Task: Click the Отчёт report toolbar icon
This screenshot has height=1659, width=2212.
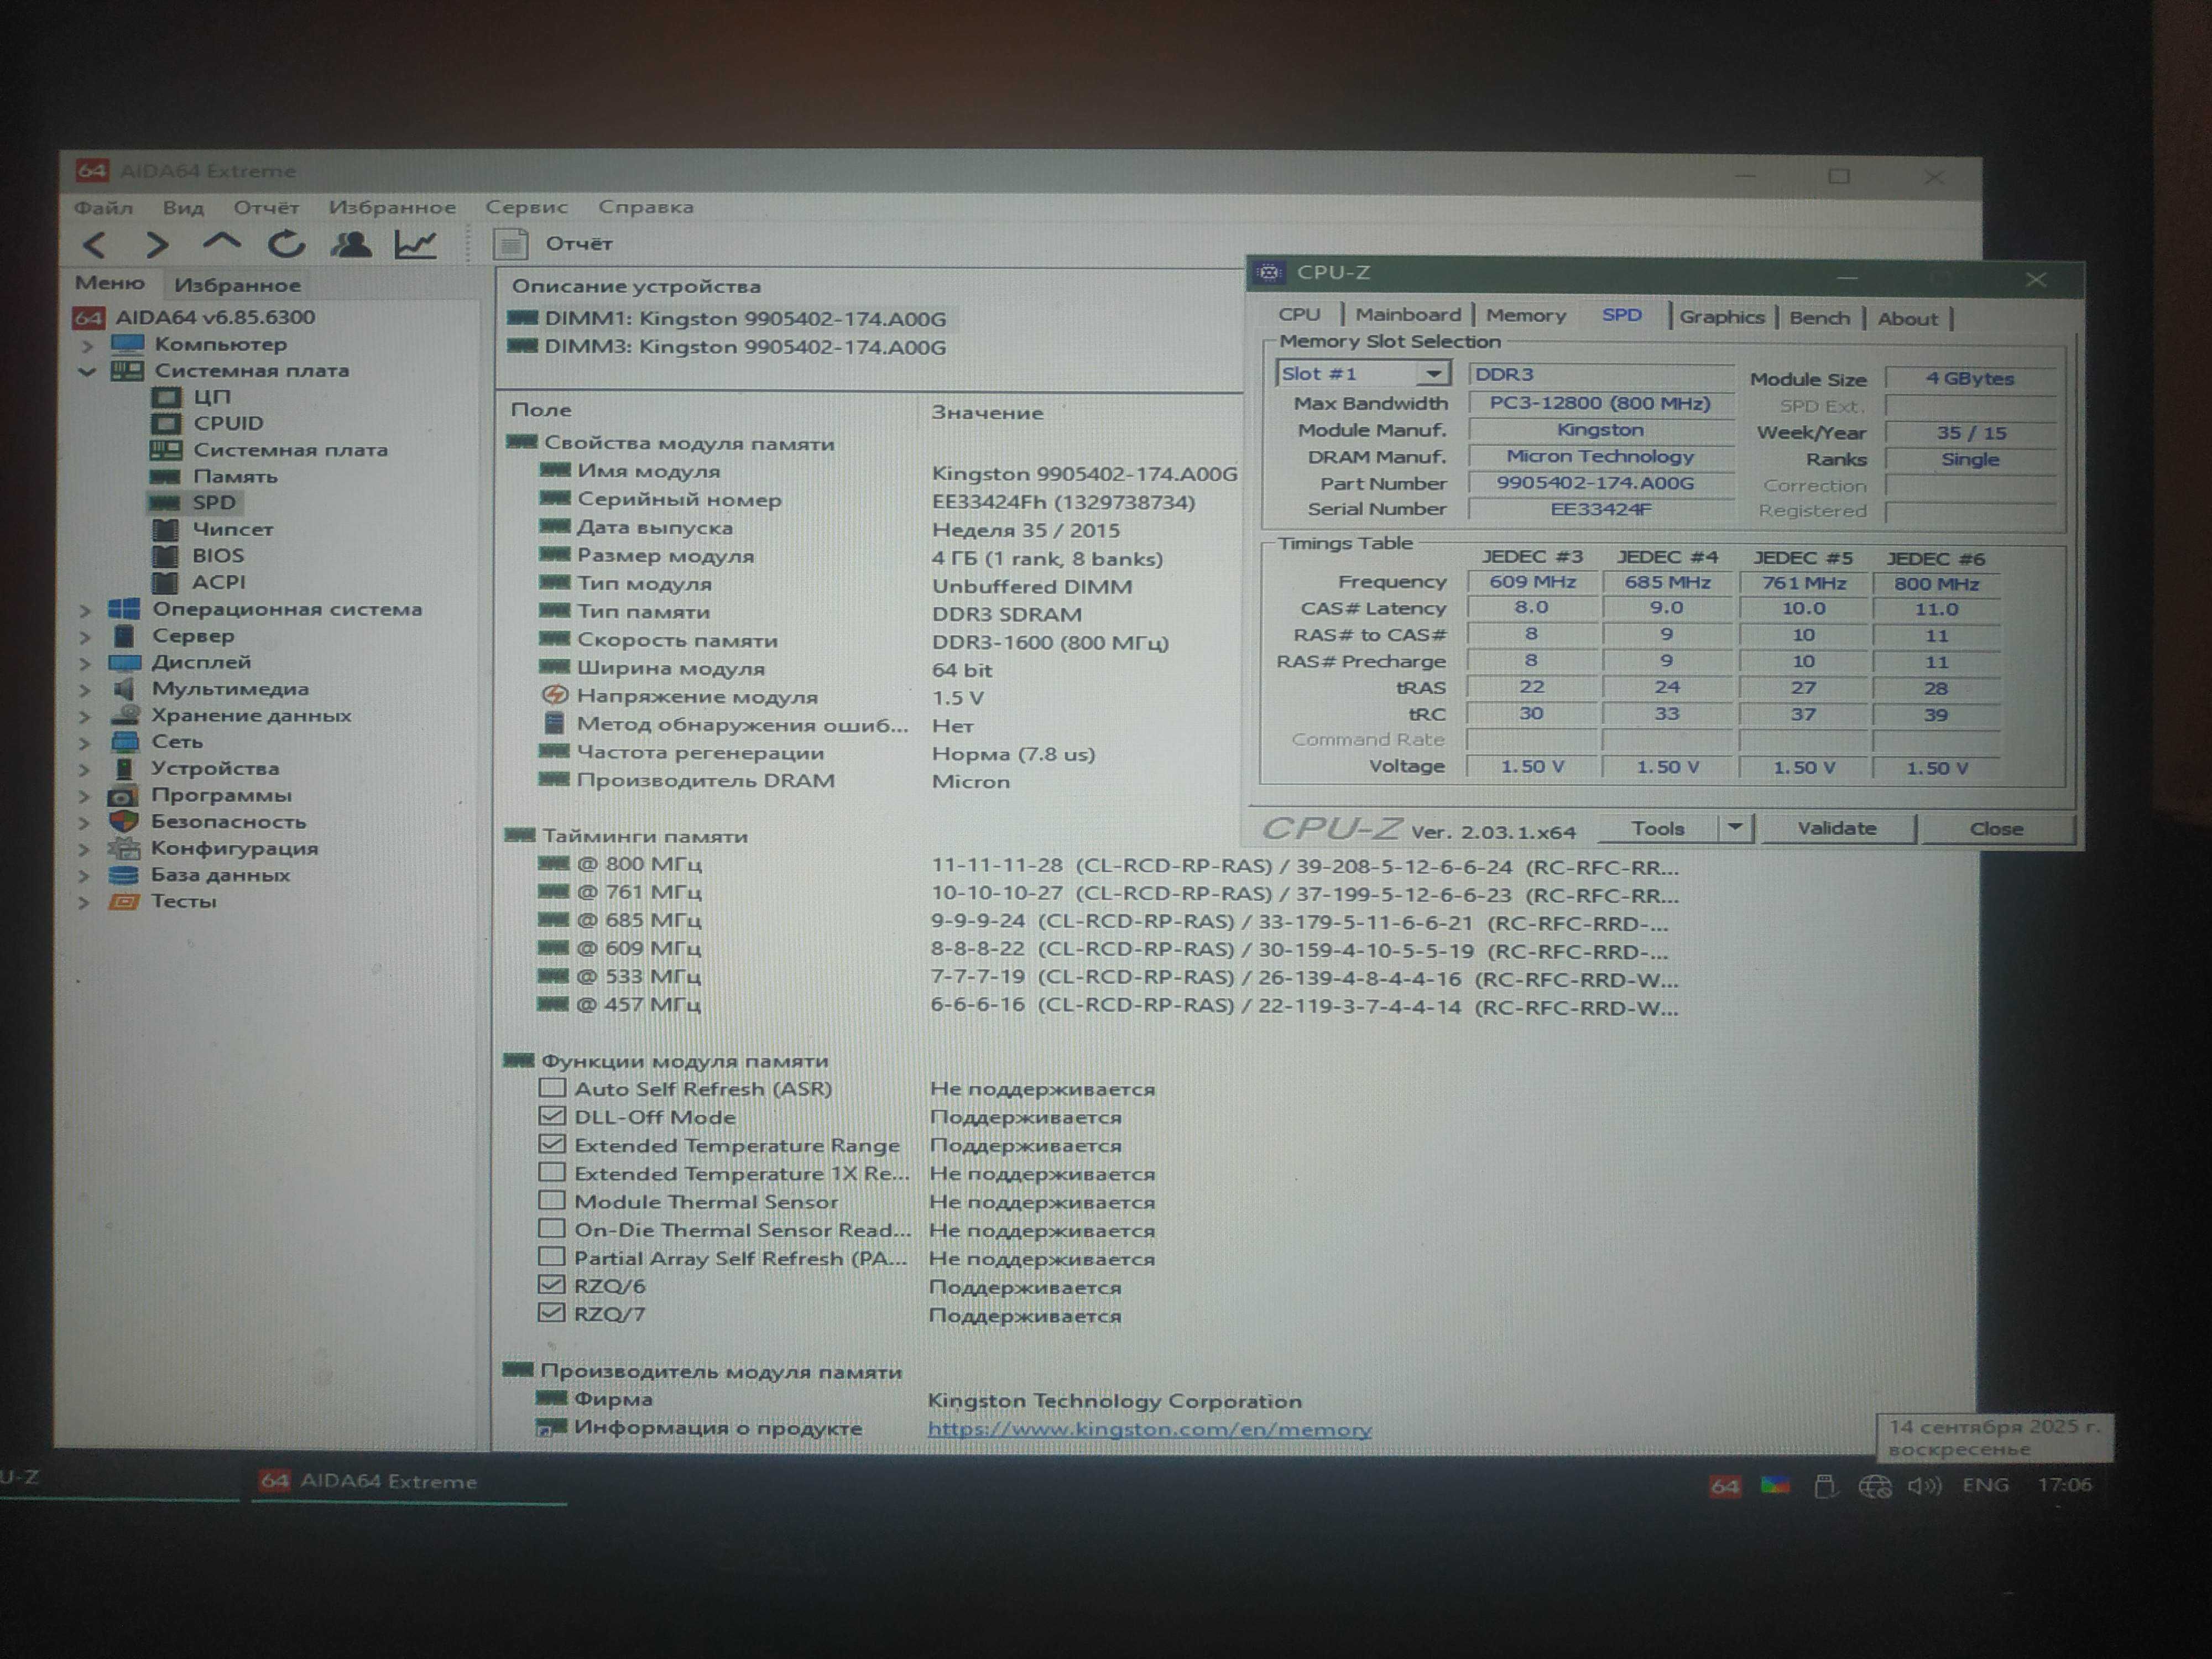Action: pos(511,244)
